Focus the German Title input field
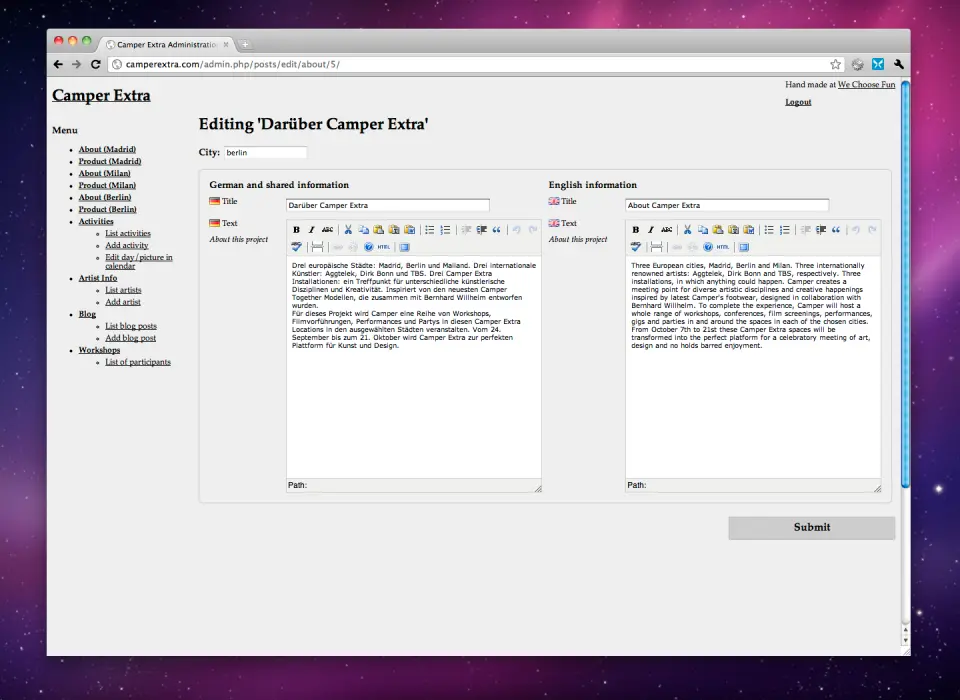 pos(388,205)
